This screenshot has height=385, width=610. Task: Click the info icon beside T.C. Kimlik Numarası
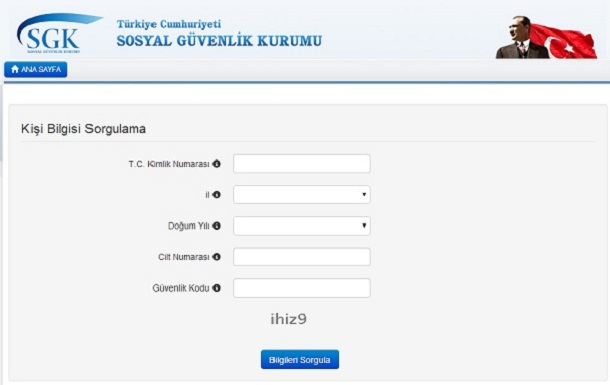click(x=217, y=164)
